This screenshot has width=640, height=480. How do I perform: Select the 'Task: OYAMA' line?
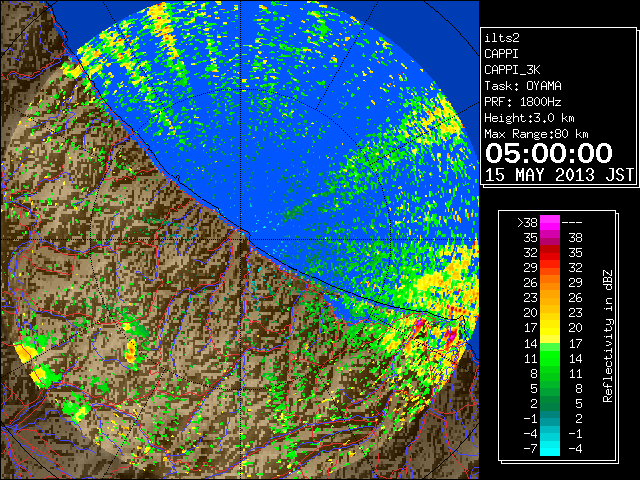523,86
